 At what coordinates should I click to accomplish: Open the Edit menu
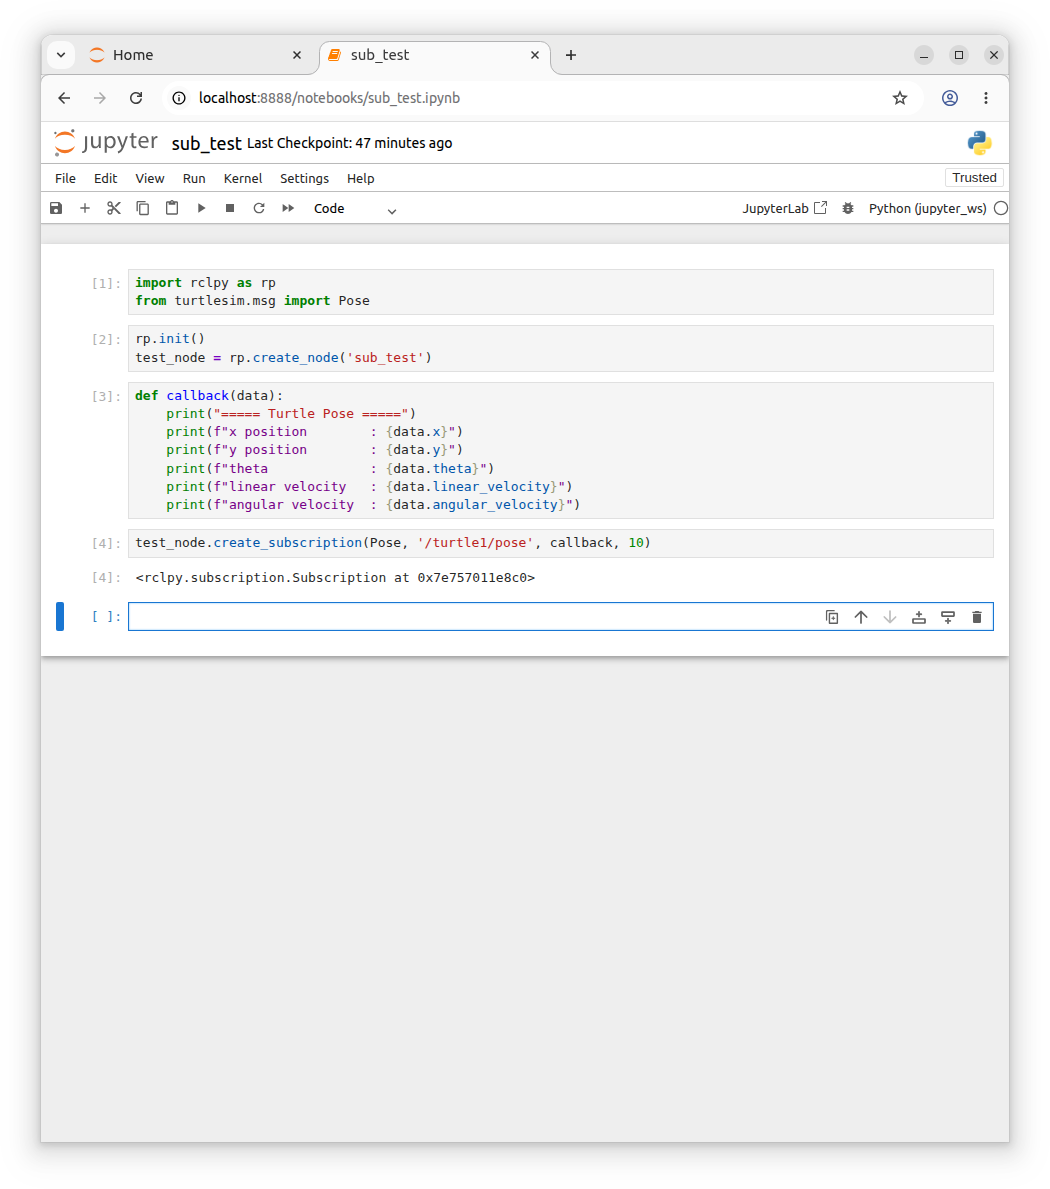tap(105, 178)
